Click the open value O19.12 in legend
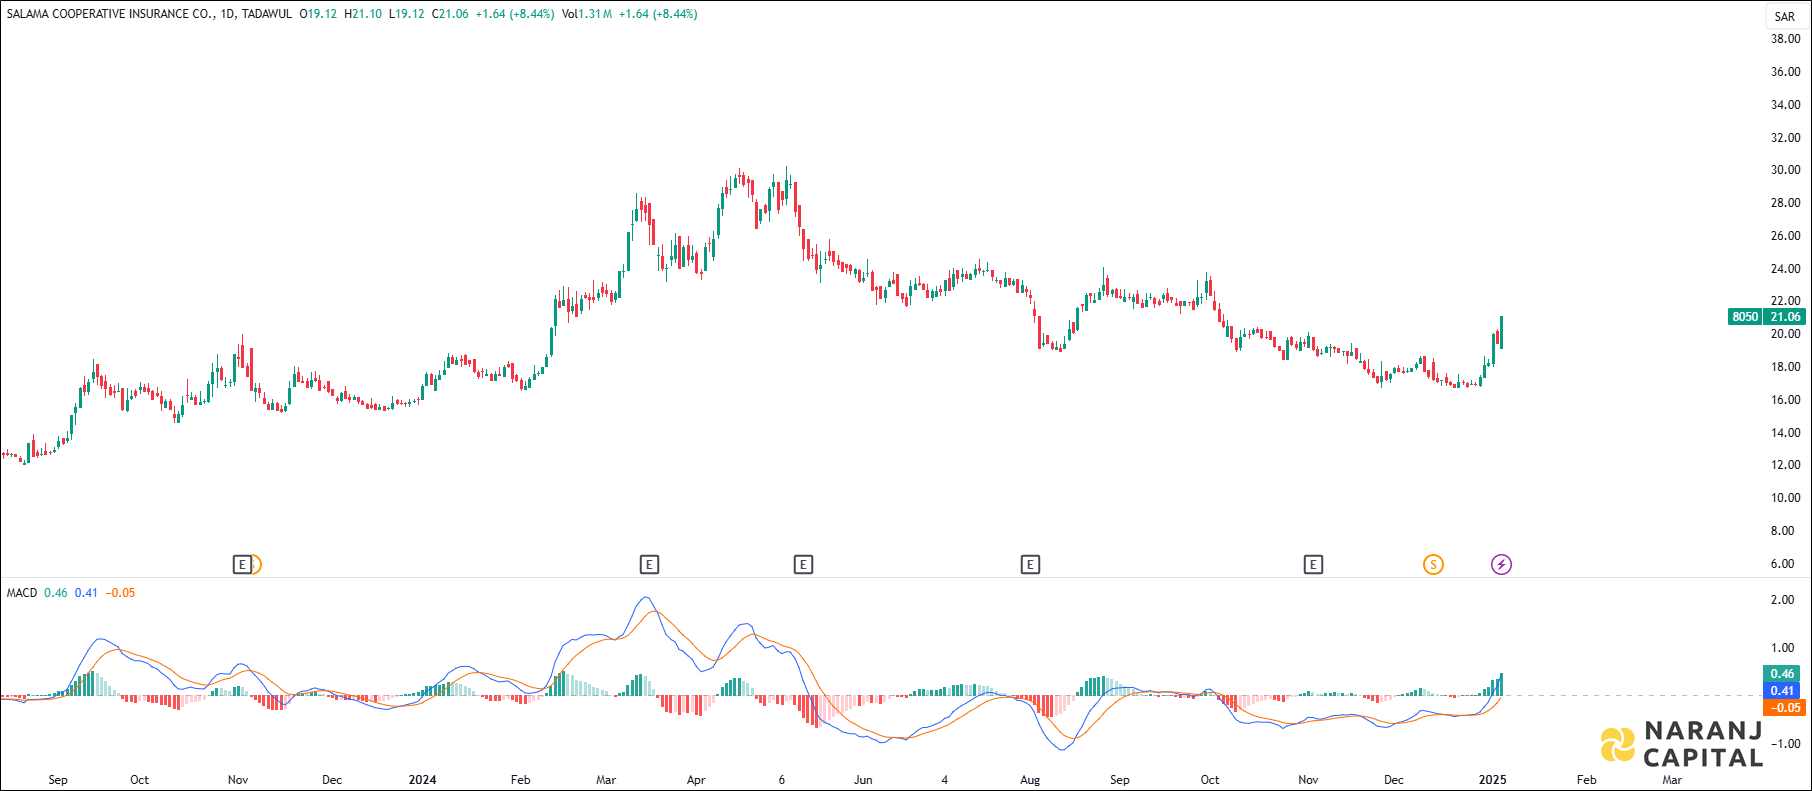The height and width of the screenshot is (791, 1812). 318,14
